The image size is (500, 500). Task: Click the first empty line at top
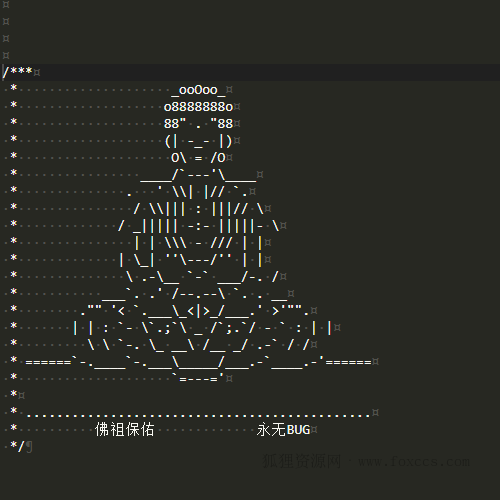click(250, 5)
